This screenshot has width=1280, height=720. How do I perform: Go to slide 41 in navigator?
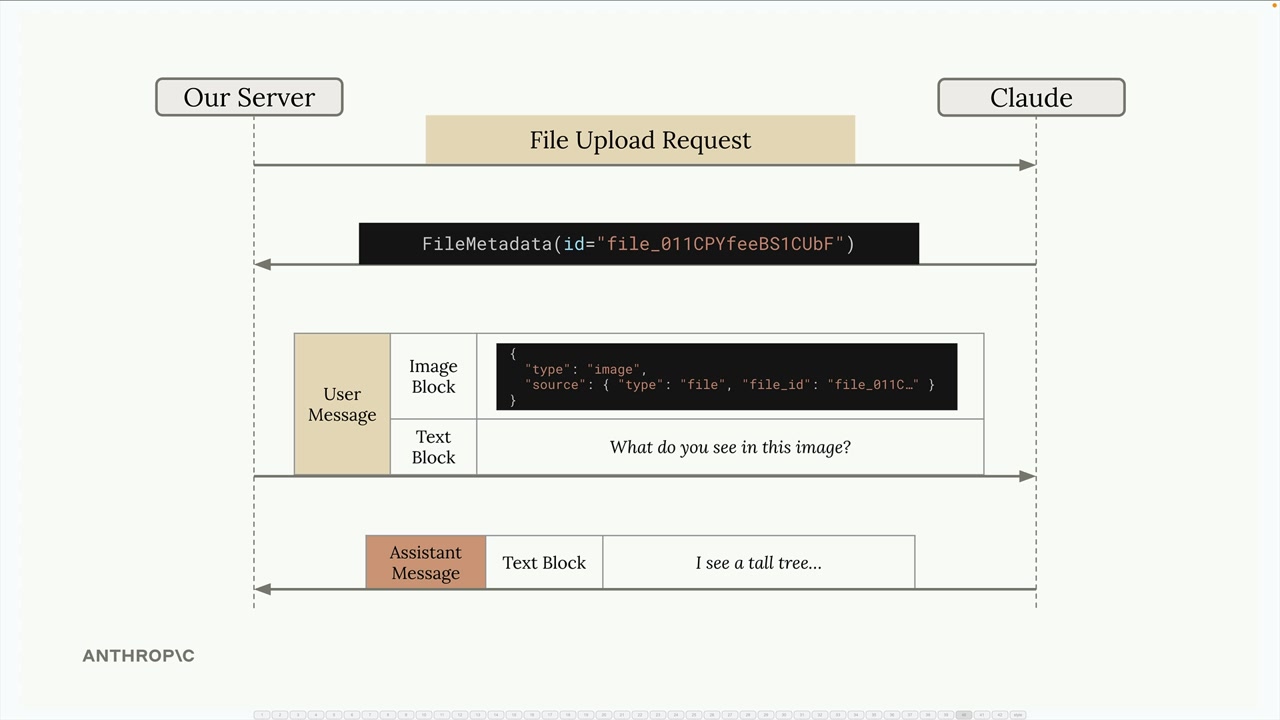[981, 715]
